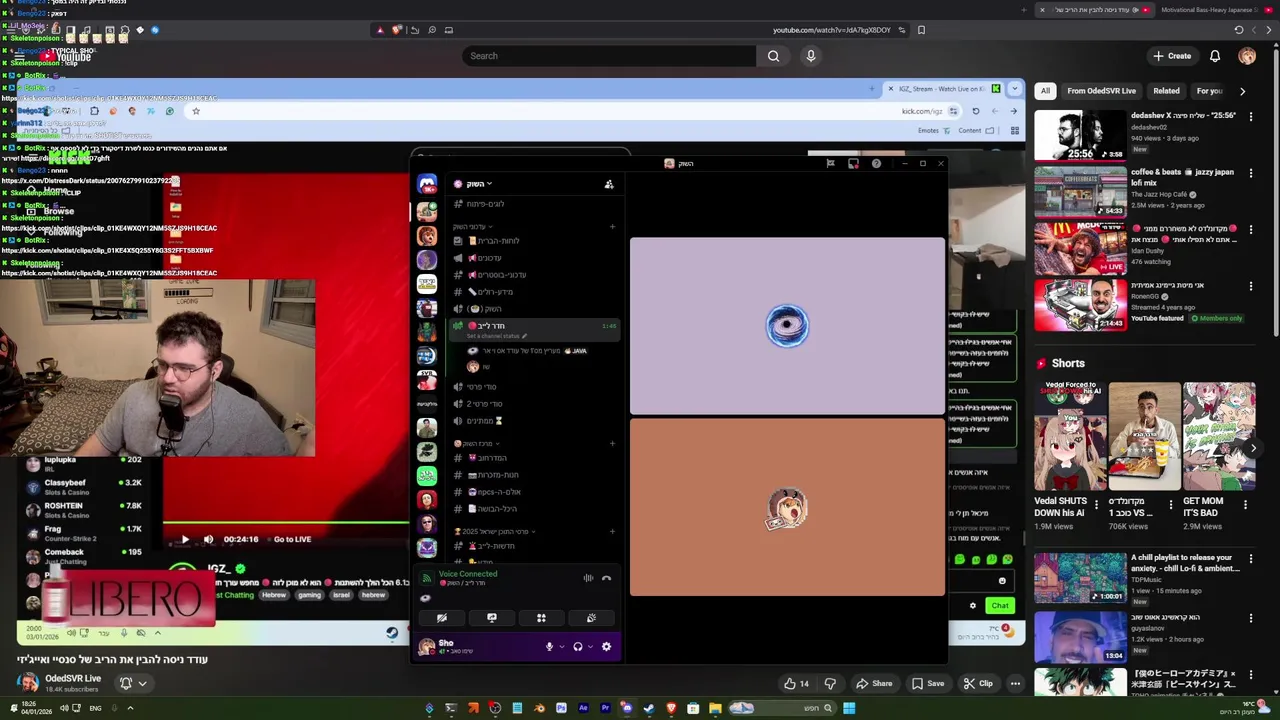Expand microphone input options arrow in Discord

[x=561, y=647]
